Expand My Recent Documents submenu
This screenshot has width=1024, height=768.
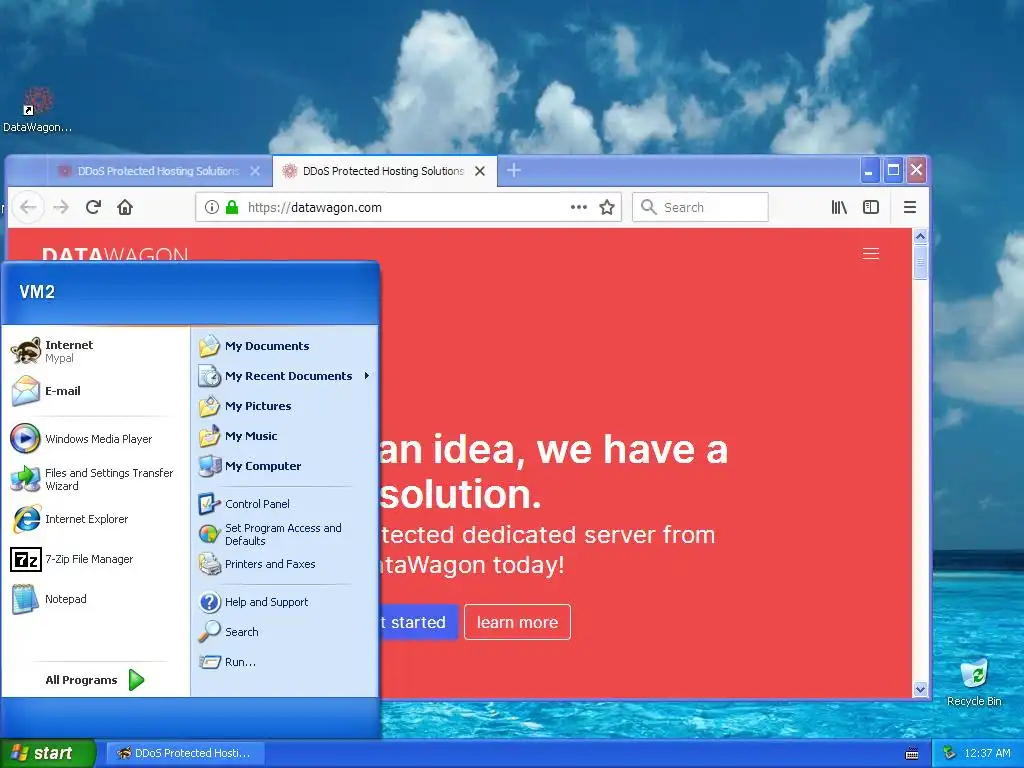(285, 376)
